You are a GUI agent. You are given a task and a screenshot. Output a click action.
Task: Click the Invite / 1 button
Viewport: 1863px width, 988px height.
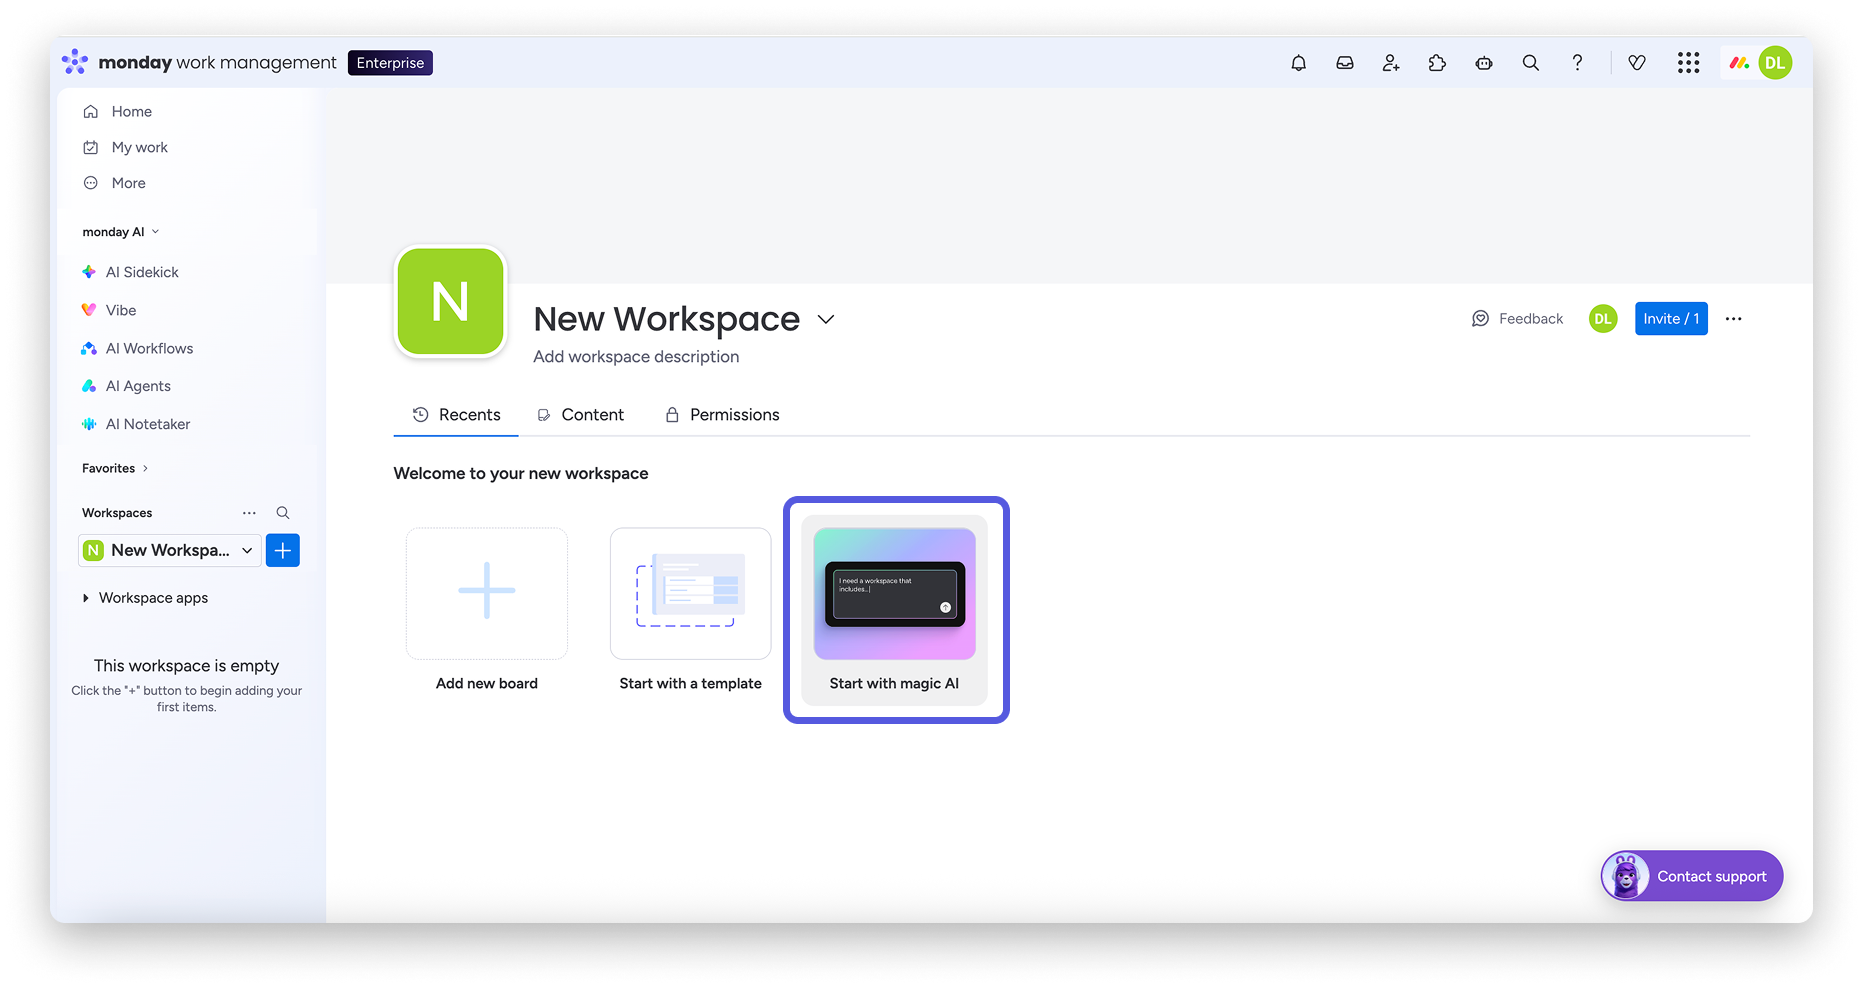(1671, 319)
